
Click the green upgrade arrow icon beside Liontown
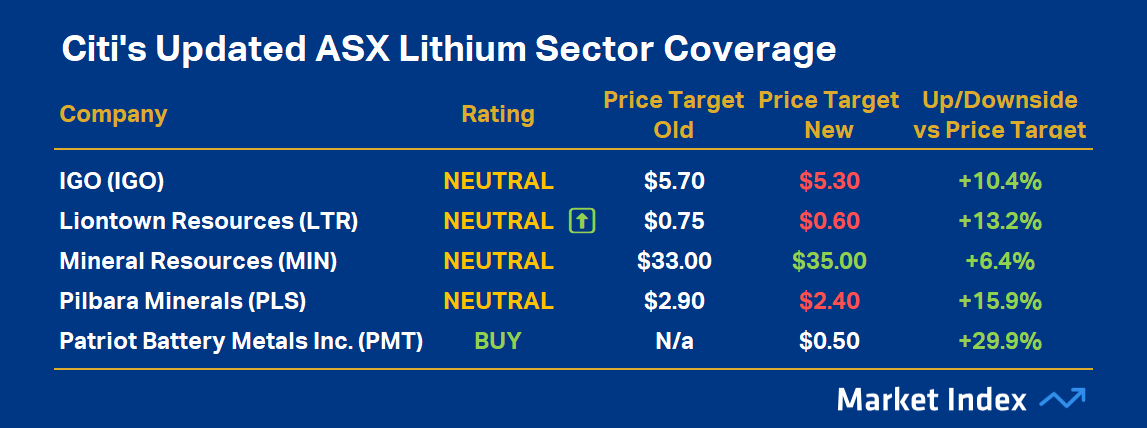[582, 221]
